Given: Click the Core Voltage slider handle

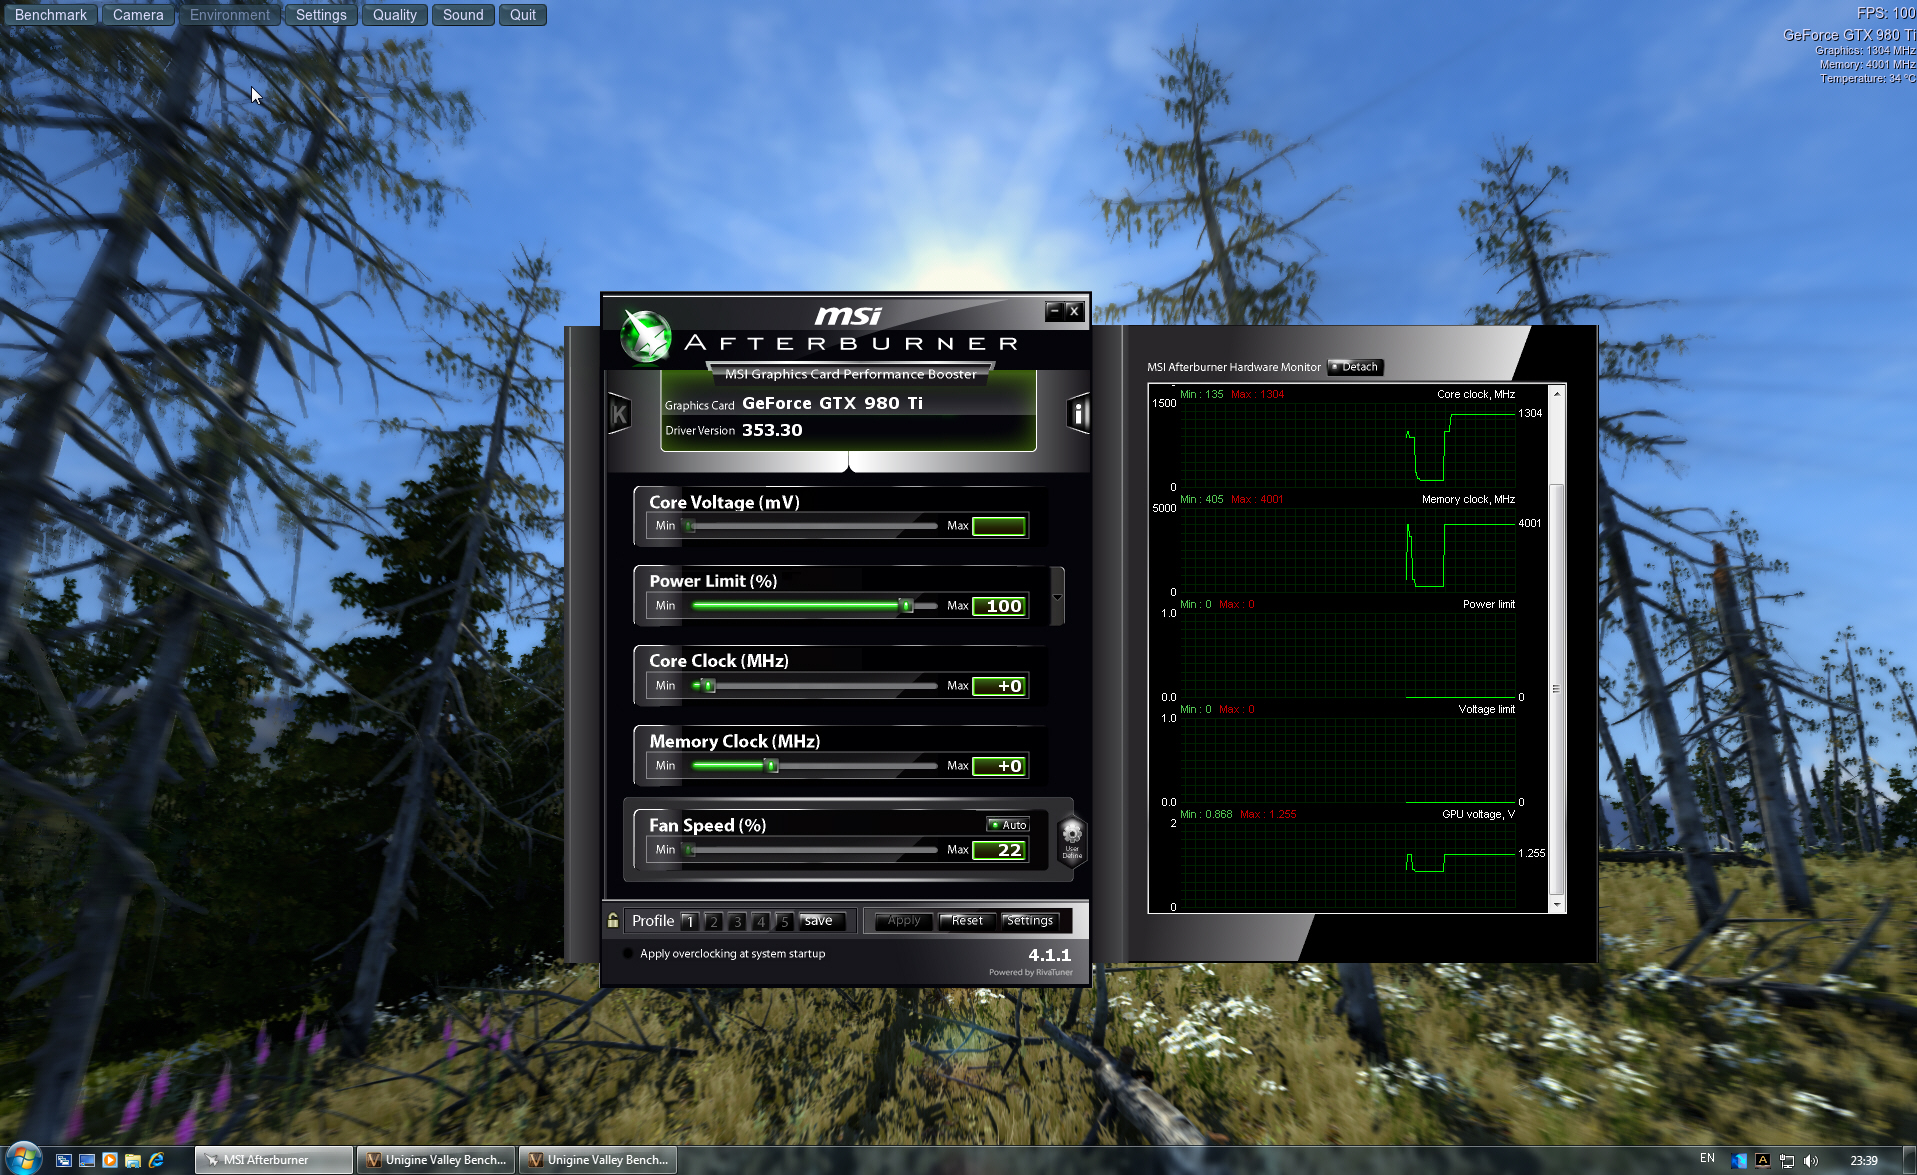Looking at the screenshot, I should pos(689,526).
